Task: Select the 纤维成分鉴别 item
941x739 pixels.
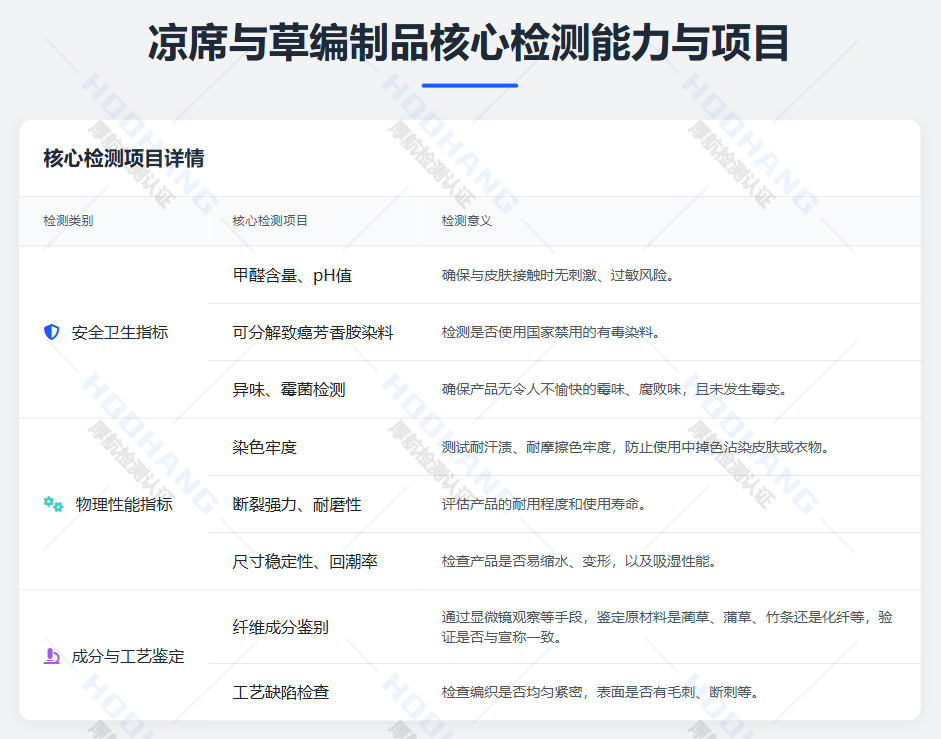Action: 281,627
